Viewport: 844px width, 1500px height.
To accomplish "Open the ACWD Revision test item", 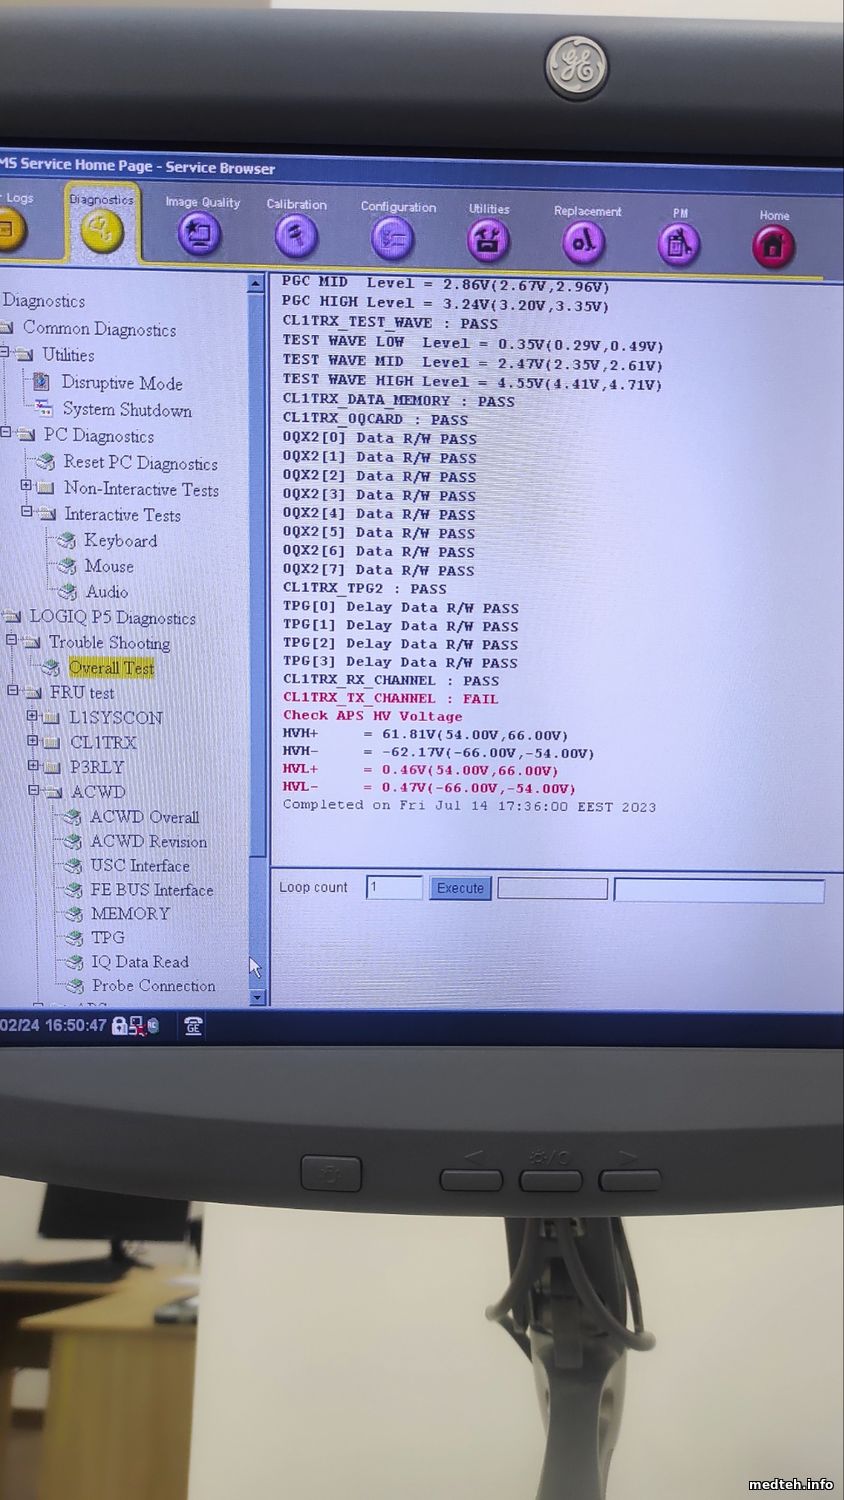I will click(x=148, y=841).
